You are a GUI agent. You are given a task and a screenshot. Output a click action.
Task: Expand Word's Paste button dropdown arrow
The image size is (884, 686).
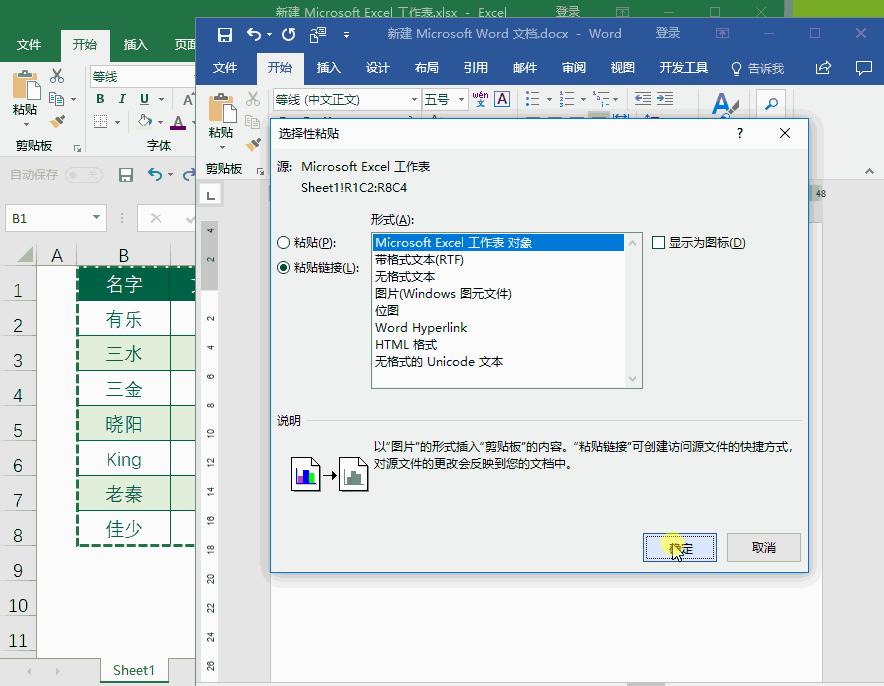point(222,148)
